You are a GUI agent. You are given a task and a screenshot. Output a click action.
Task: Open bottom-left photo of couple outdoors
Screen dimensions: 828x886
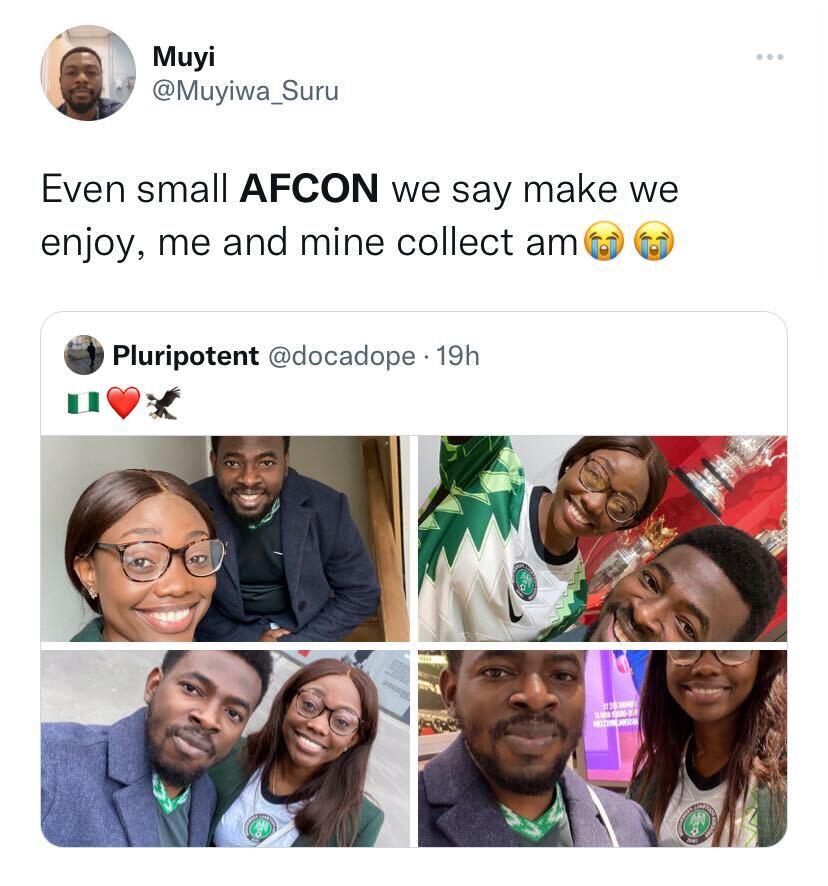225,748
